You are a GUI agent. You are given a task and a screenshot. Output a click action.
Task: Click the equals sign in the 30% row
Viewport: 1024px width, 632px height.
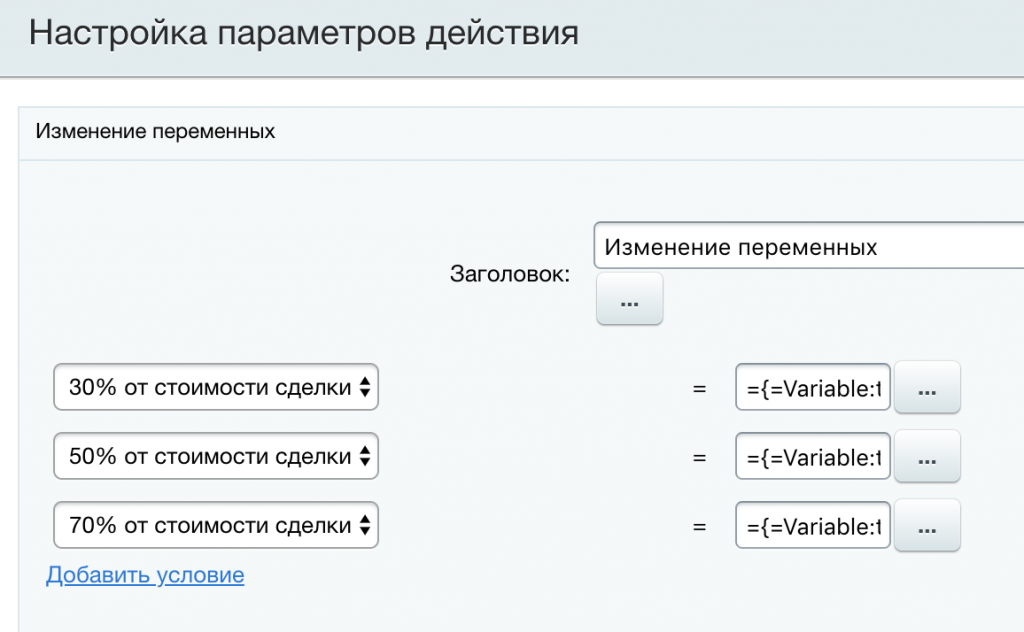click(x=700, y=389)
